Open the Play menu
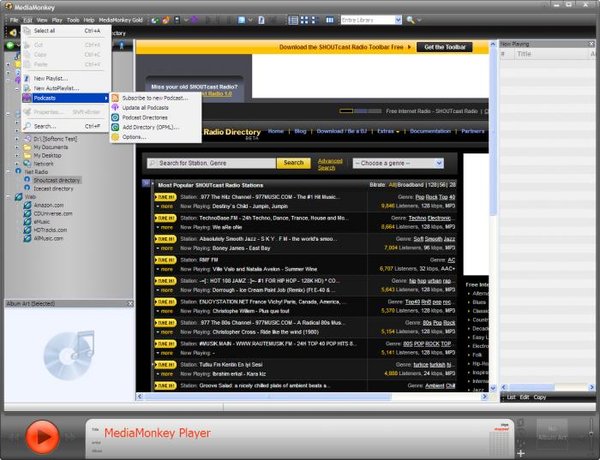600x460 pixels. [x=57, y=20]
